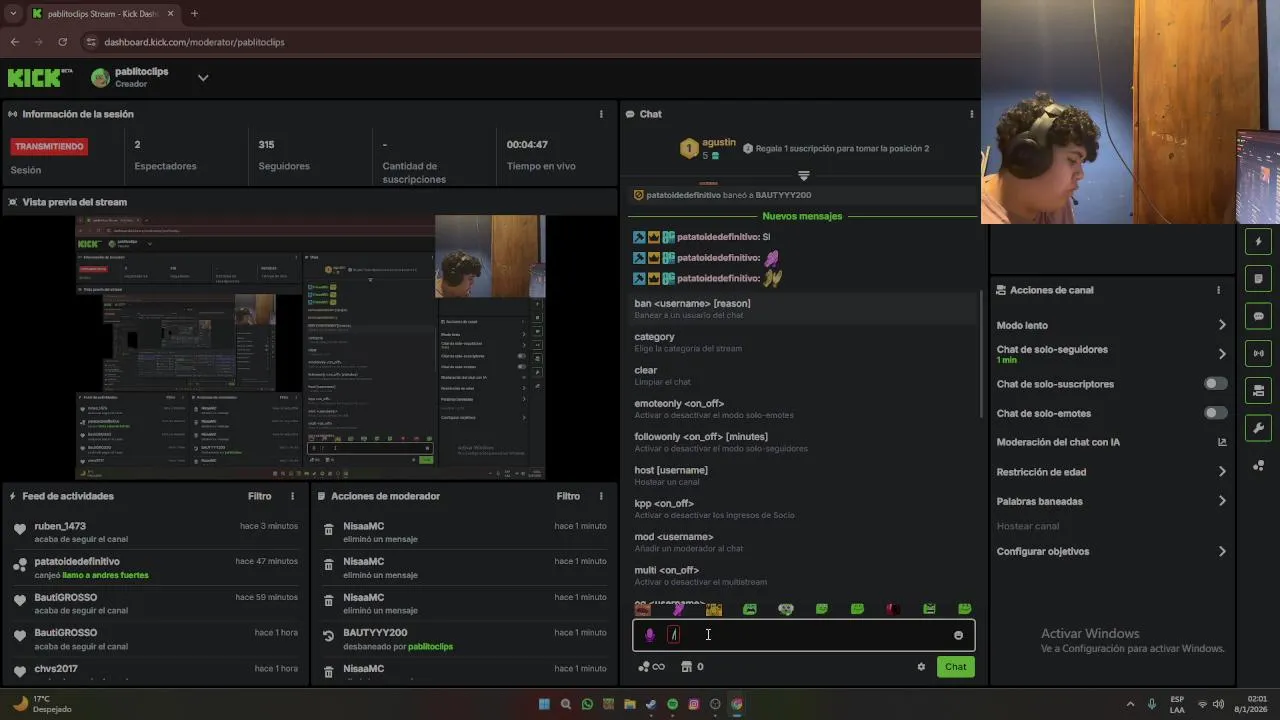Click the browser reload button
This screenshot has height=720, width=1280.
point(62,42)
